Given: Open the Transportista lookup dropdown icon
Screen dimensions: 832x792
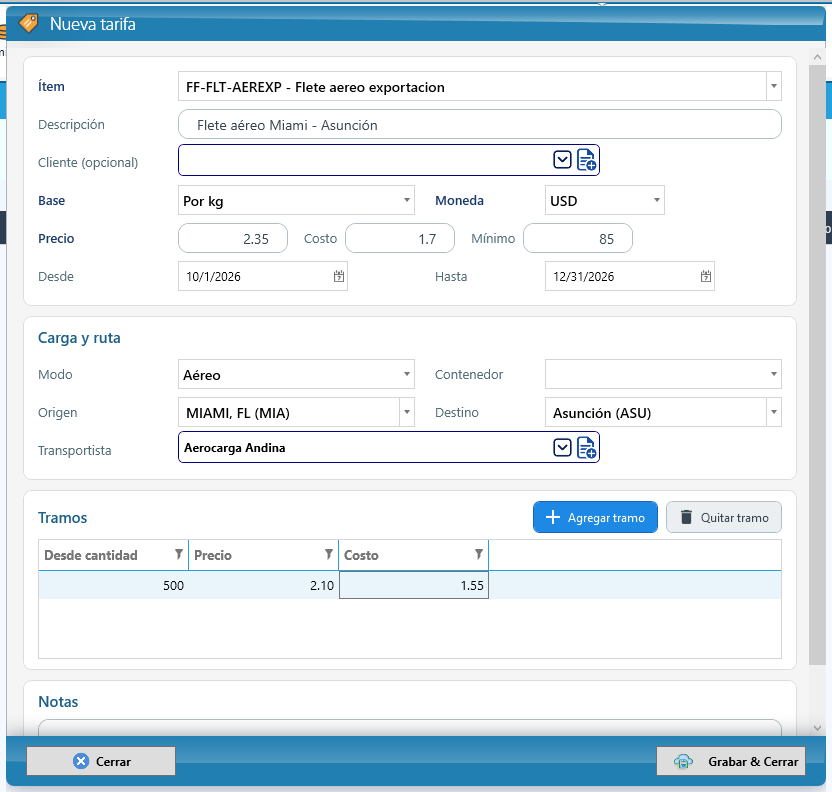Looking at the screenshot, I should (x=562, y=448).
